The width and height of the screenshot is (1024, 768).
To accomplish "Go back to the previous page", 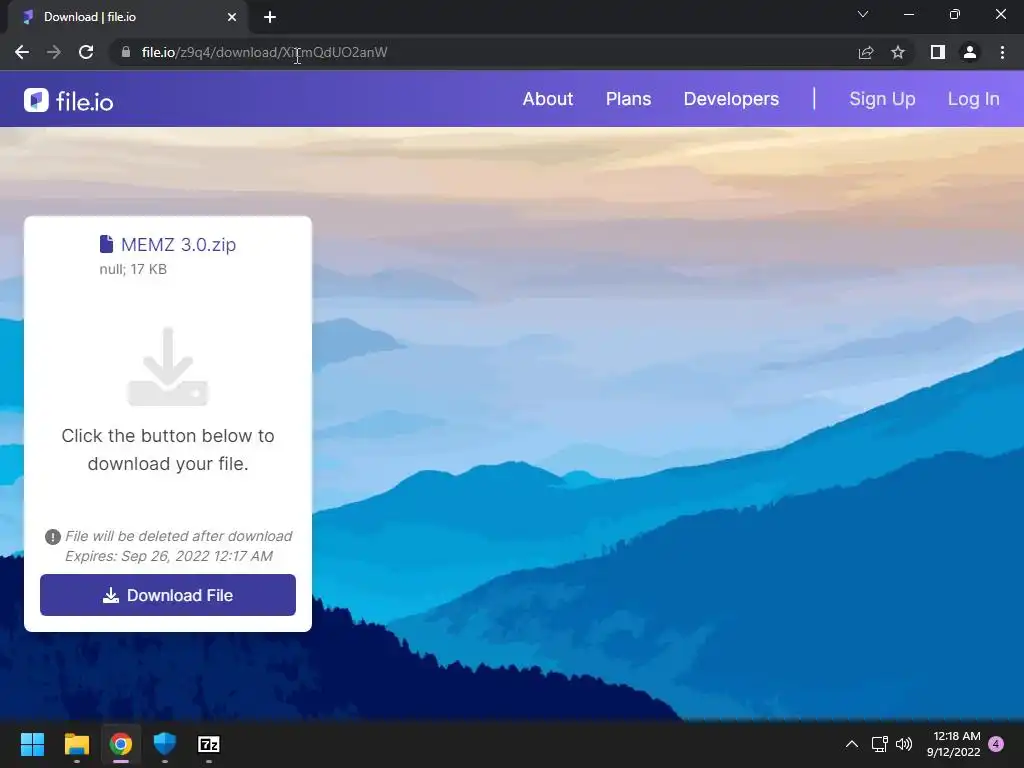I will 22,52.
